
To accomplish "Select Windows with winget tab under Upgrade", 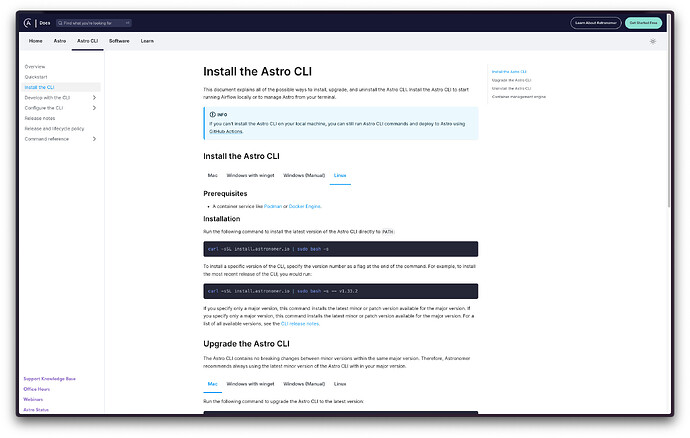I will [250, 384].
